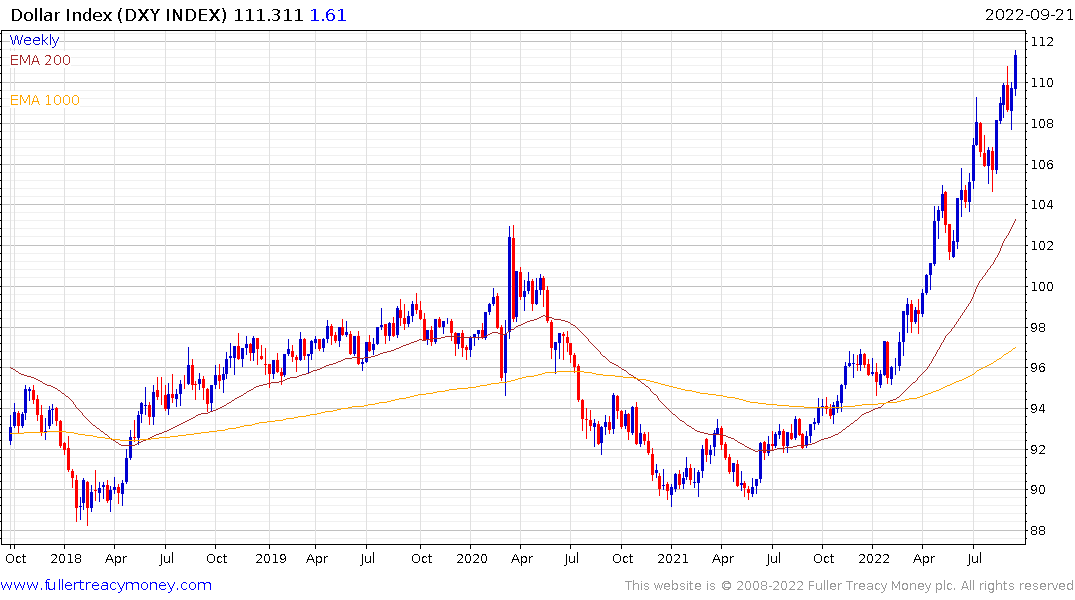Click the 100 price axis label
1075x600 pixels.
click(1042, 287)
